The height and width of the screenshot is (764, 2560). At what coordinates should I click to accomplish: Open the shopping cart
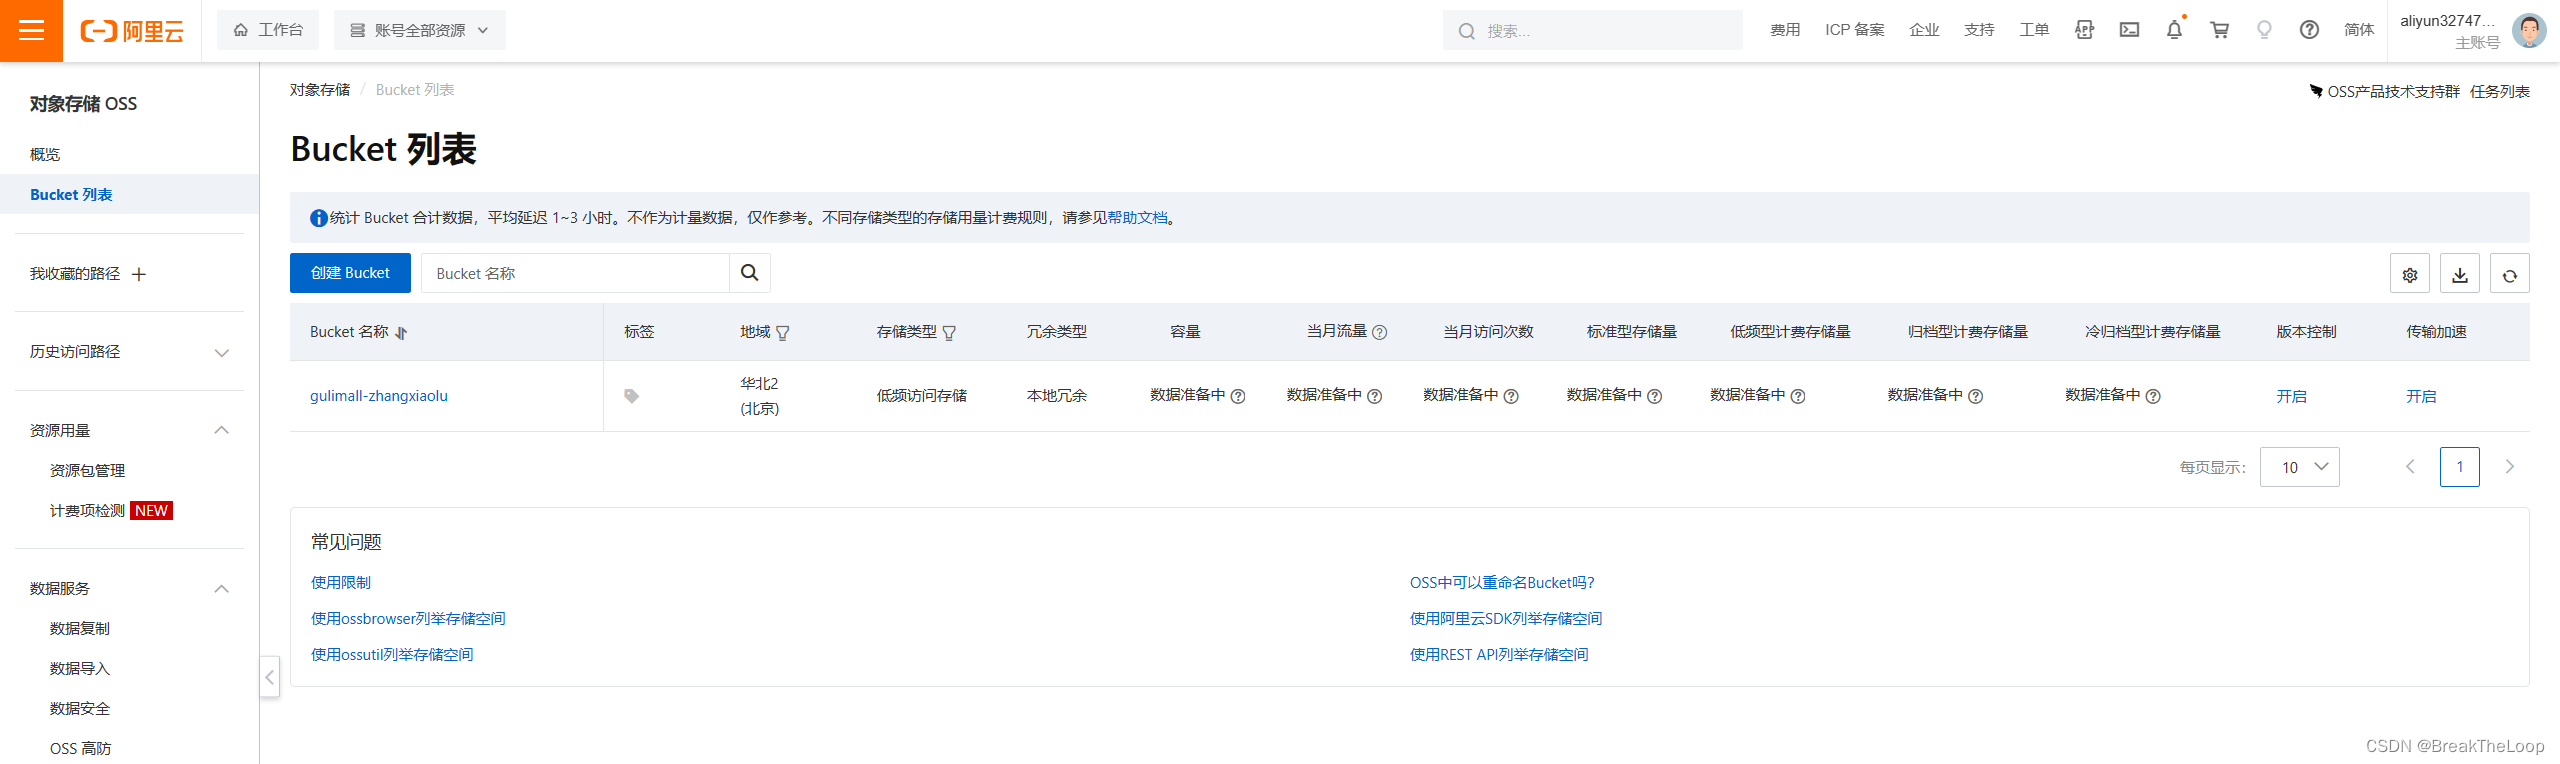(x=2219, y=30)
